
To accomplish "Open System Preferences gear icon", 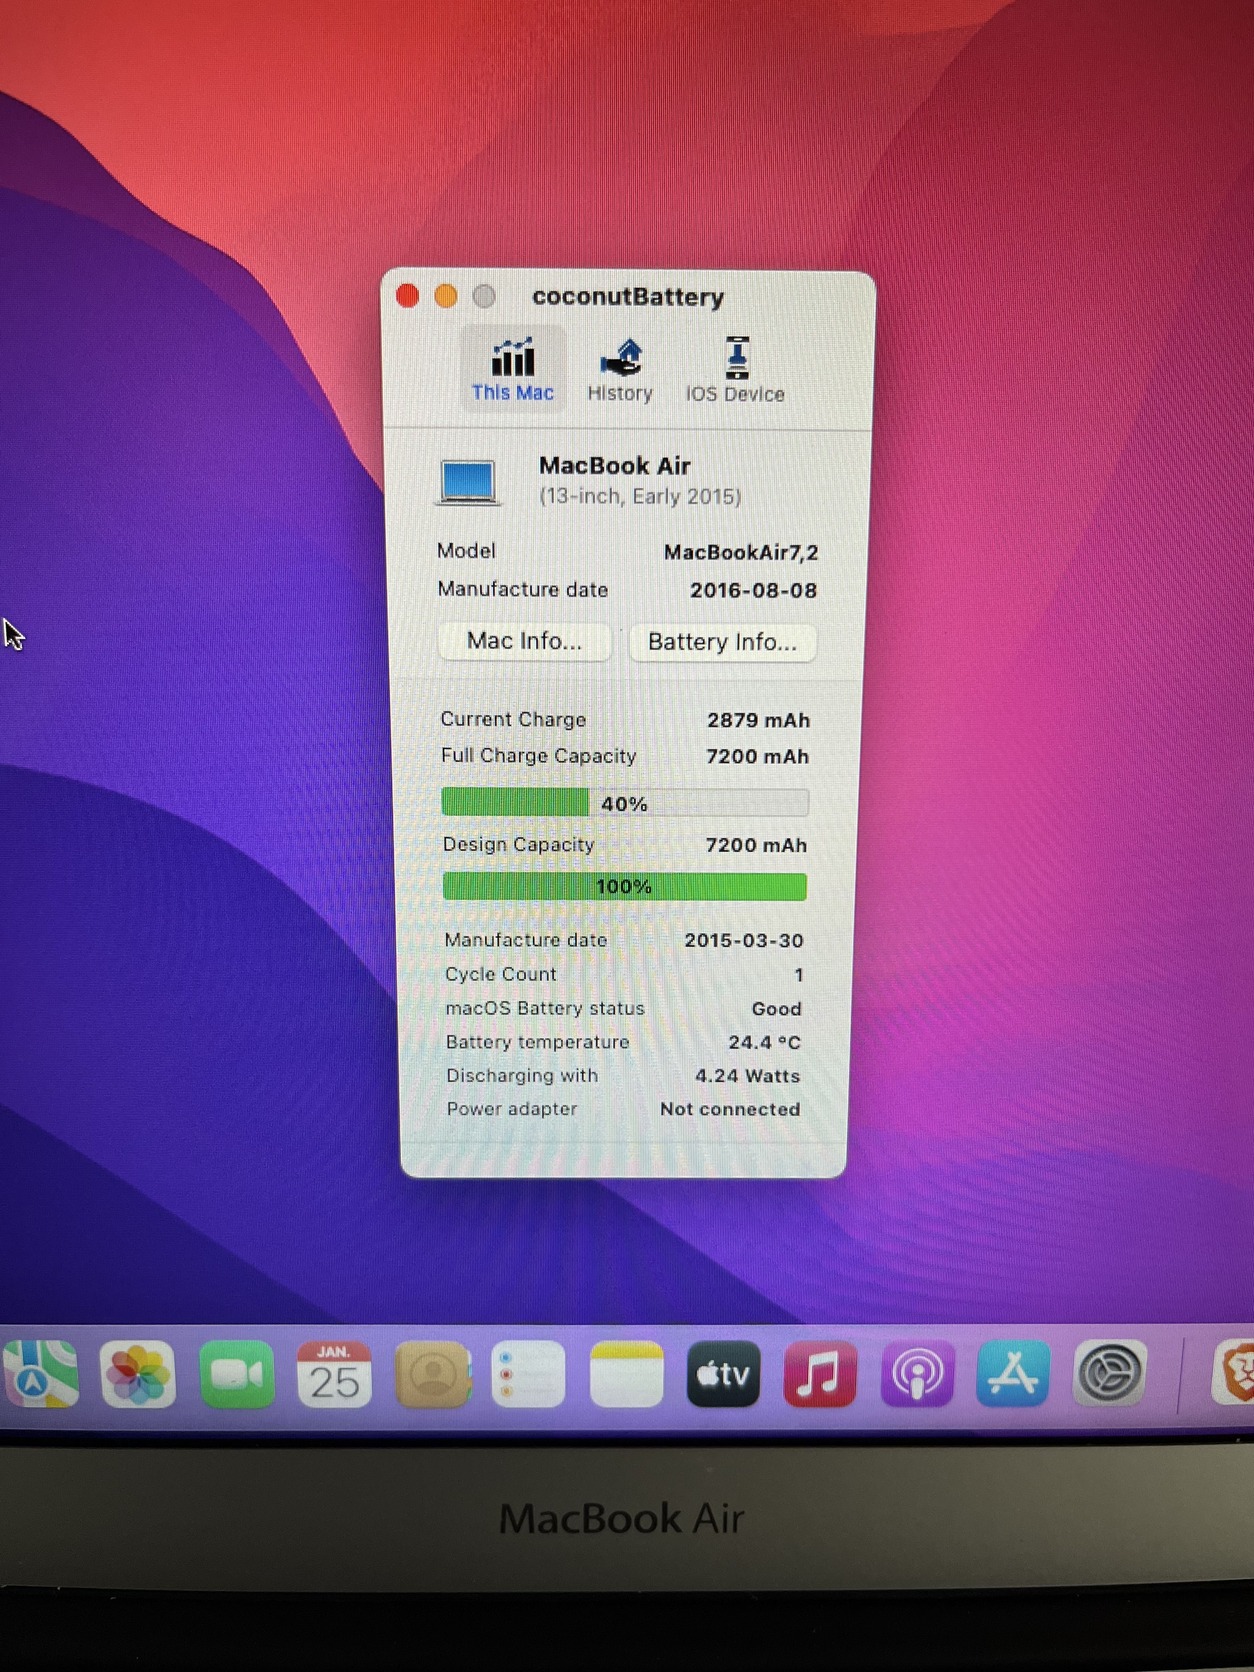I will 1110,1373.
